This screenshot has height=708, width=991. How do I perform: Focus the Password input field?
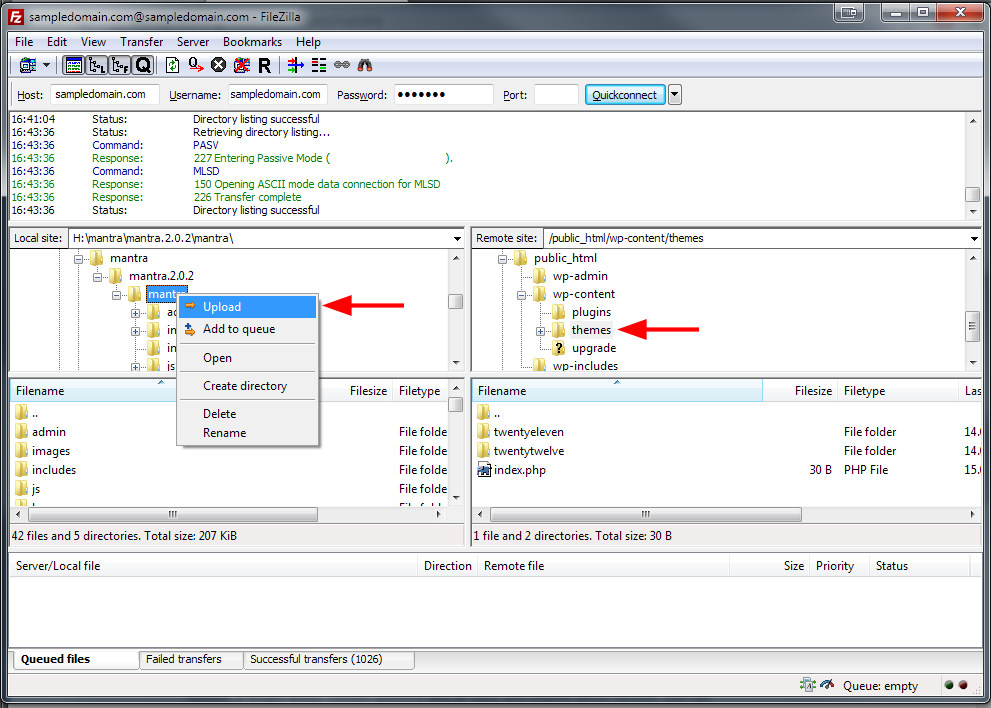click(x=444, y=95)
